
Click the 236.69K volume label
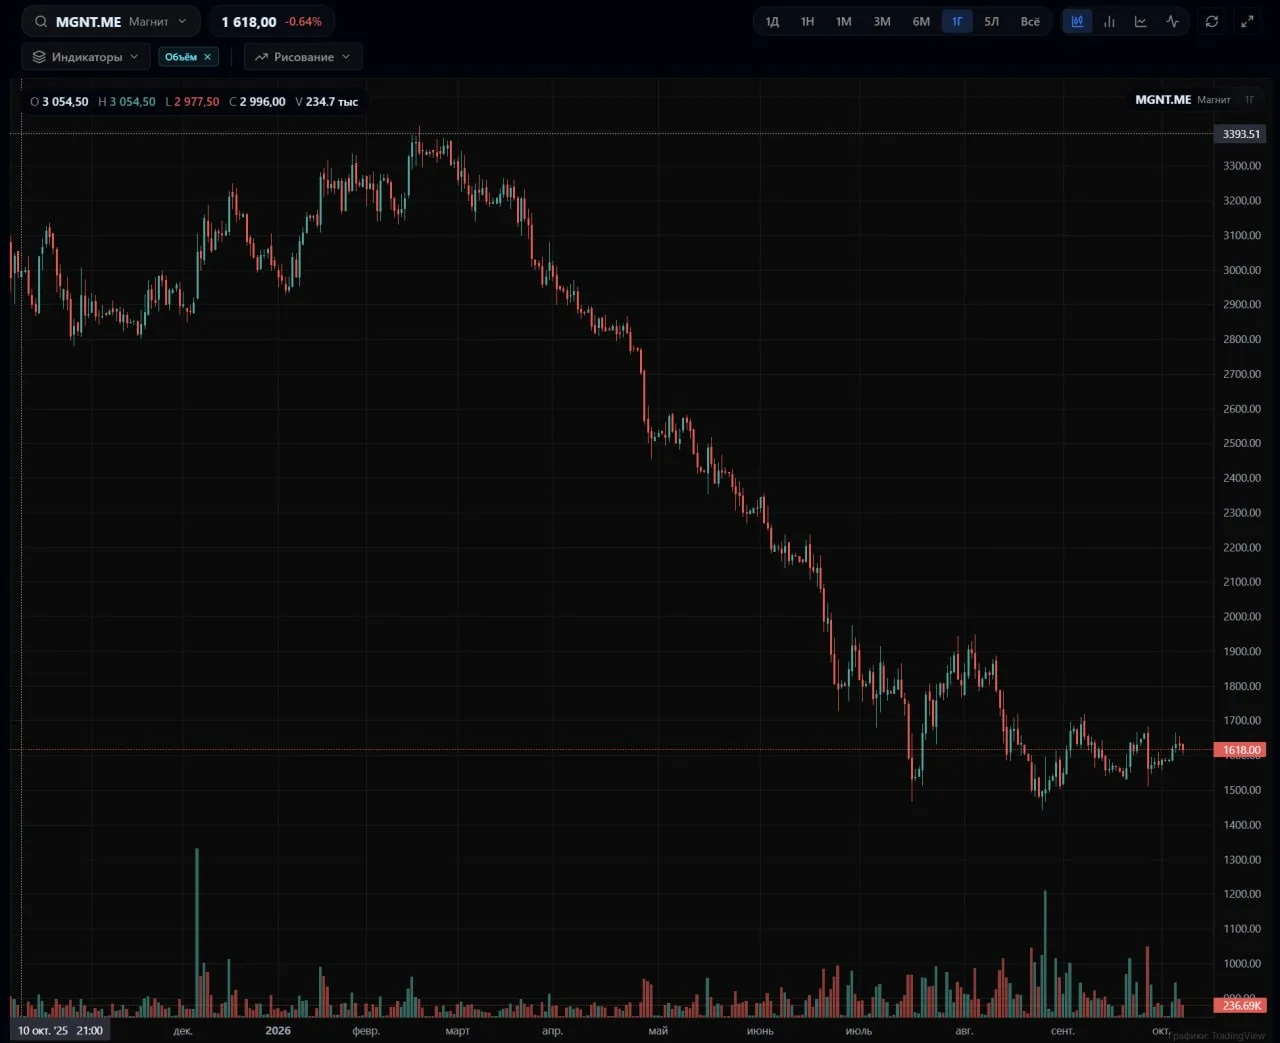pos(1241,1005)
